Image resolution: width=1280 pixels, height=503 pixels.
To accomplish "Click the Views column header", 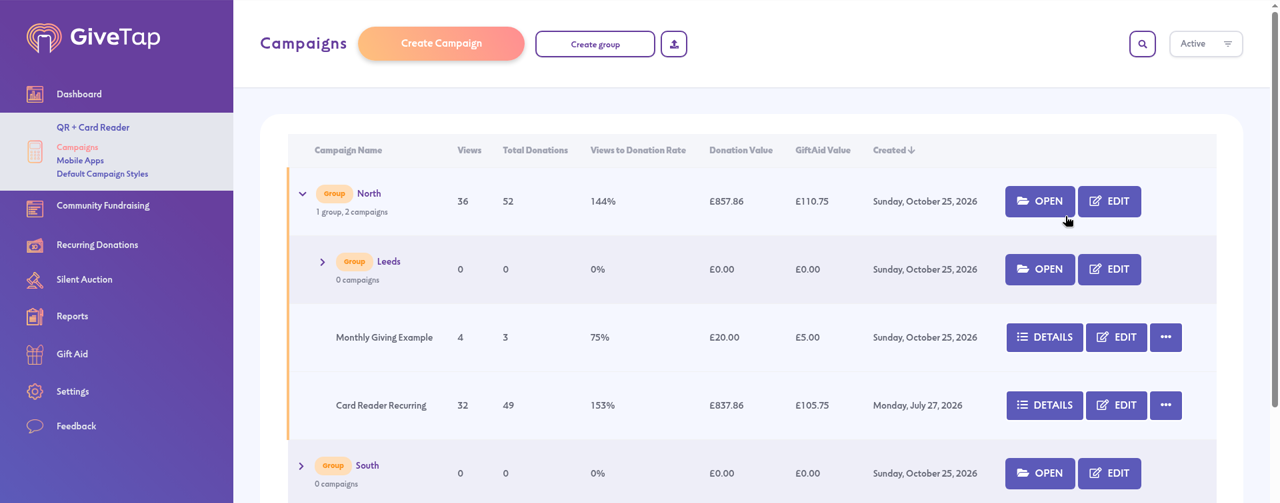I will (469, 151).
